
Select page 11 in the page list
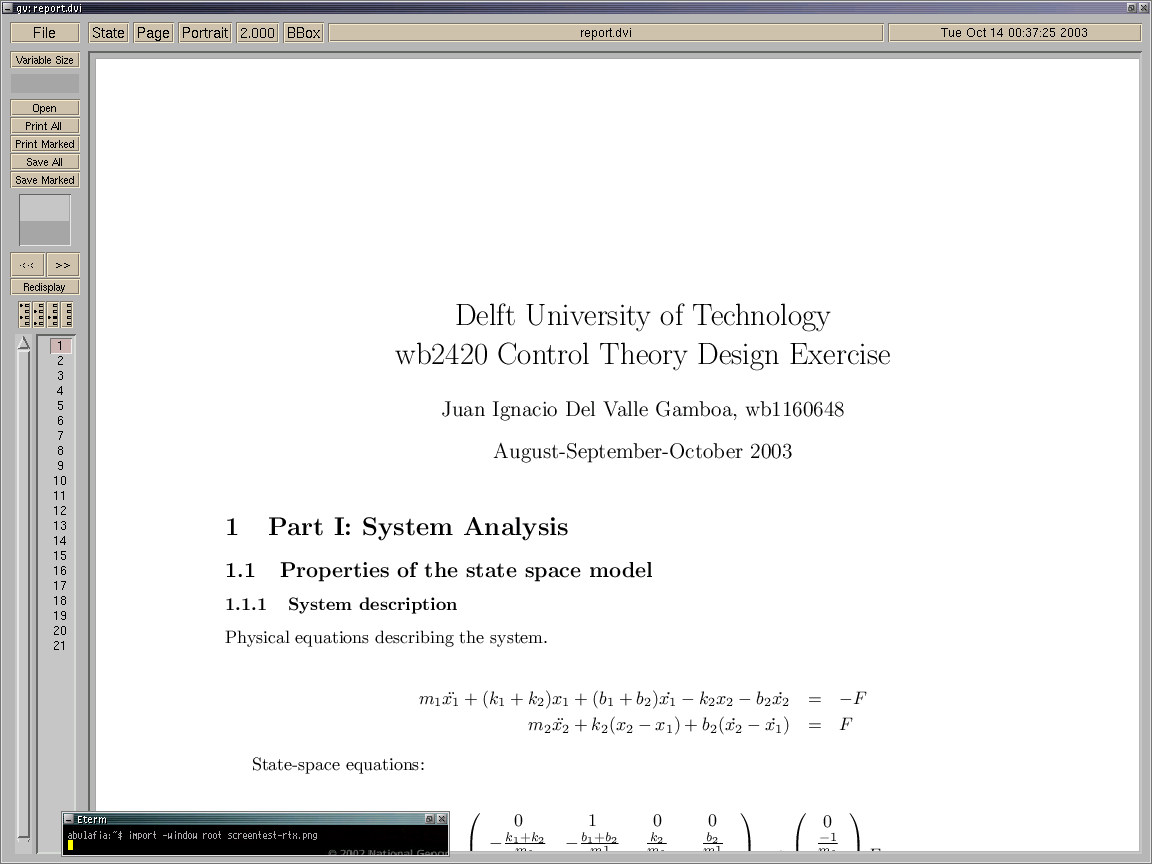point(60,496)
